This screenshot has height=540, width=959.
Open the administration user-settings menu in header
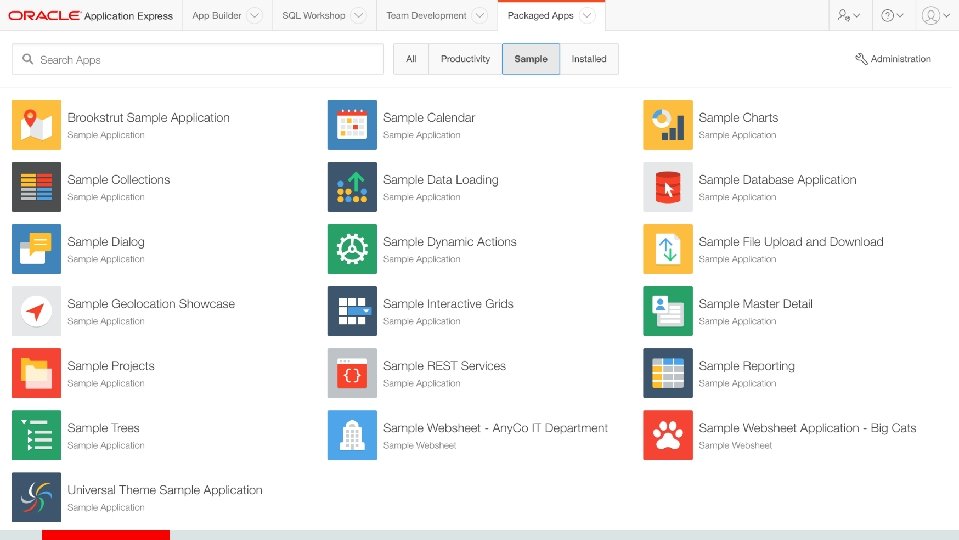[x=848, y=15]
